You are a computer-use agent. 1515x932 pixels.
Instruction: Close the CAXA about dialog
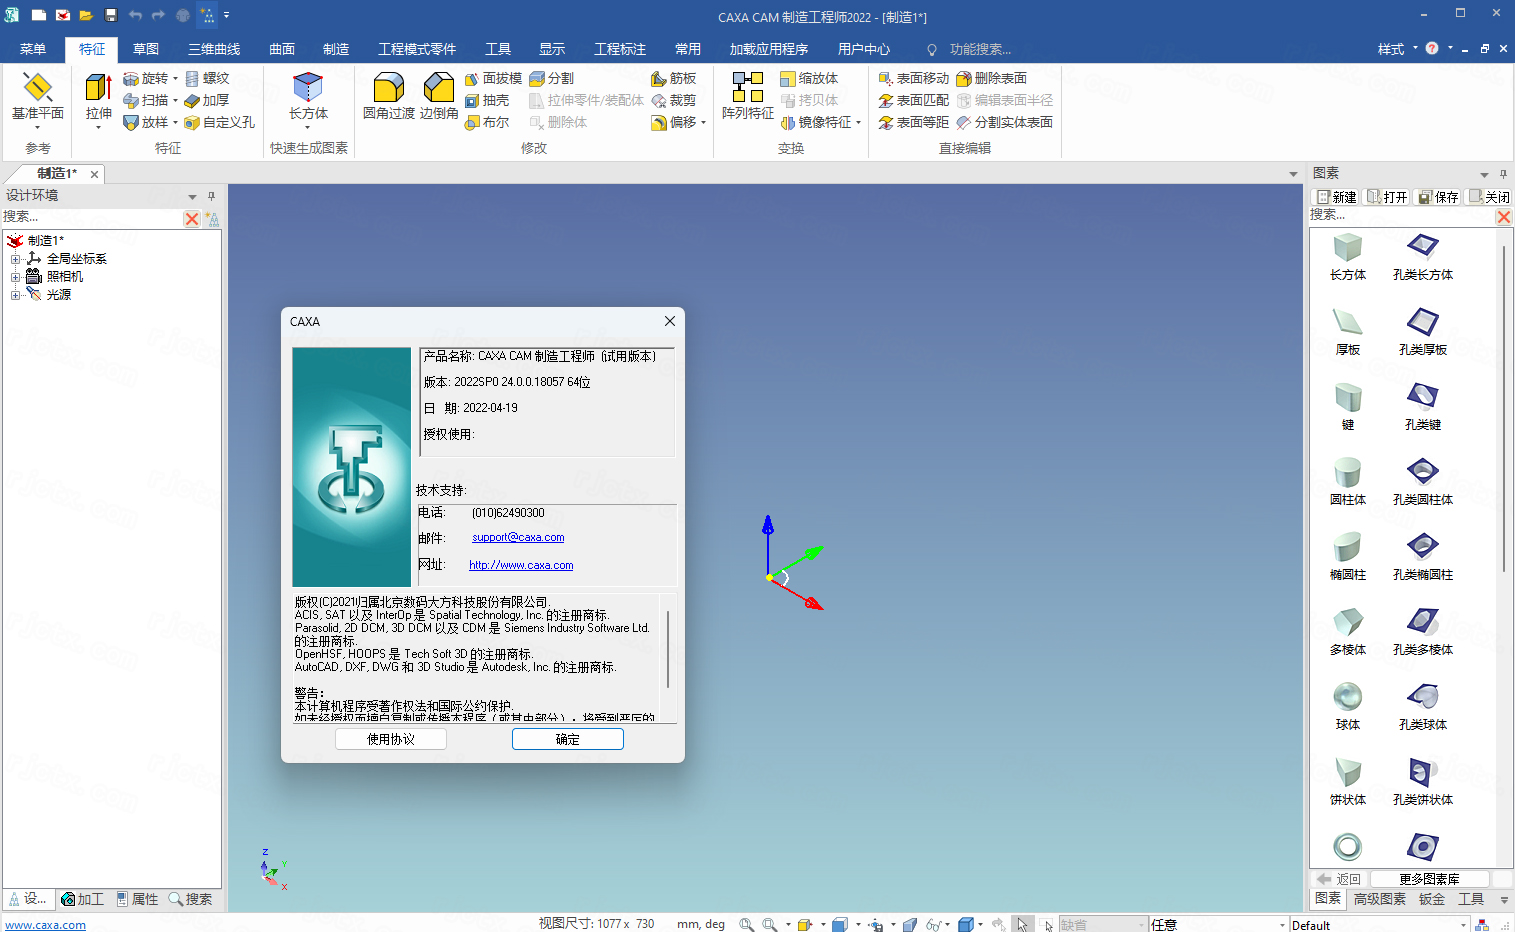[670, 321]
